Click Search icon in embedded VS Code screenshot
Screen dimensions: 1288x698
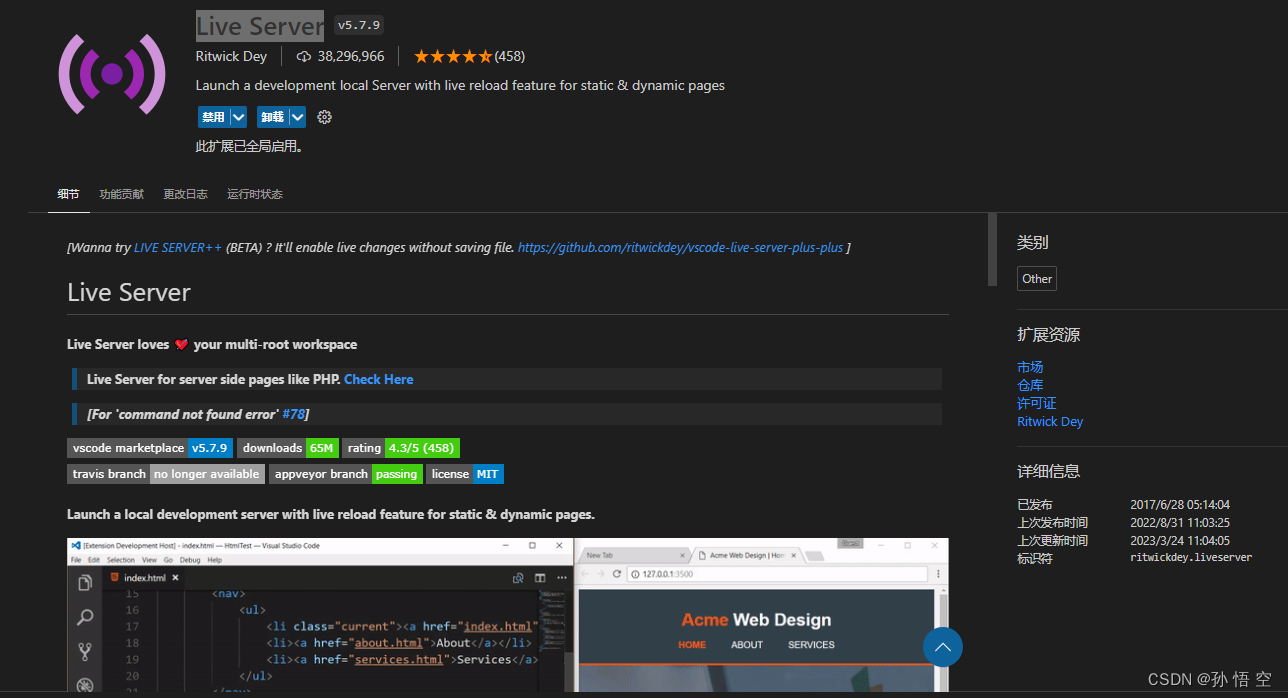[85, 618]
